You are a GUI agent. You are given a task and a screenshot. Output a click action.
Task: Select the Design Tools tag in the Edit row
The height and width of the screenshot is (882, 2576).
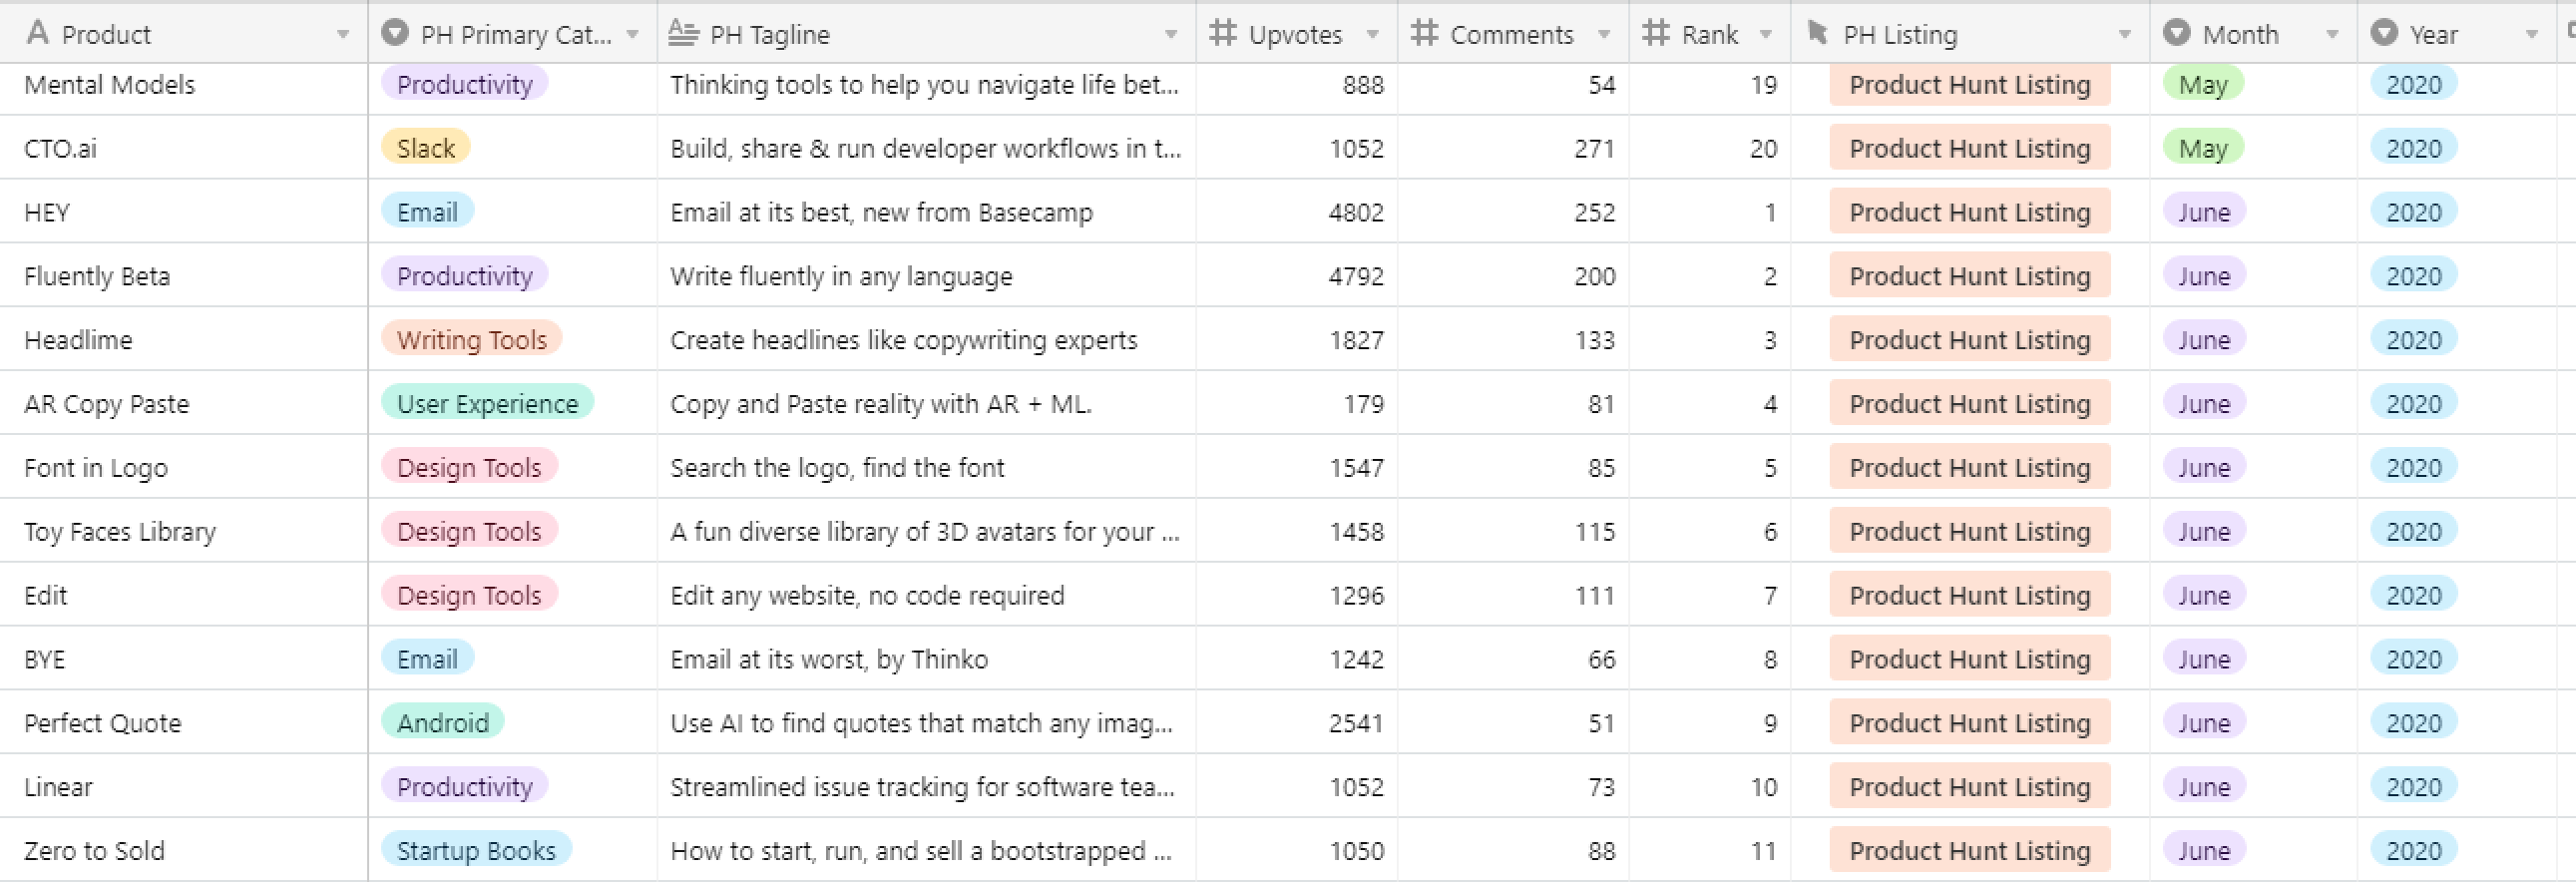(x=469, y=596)
